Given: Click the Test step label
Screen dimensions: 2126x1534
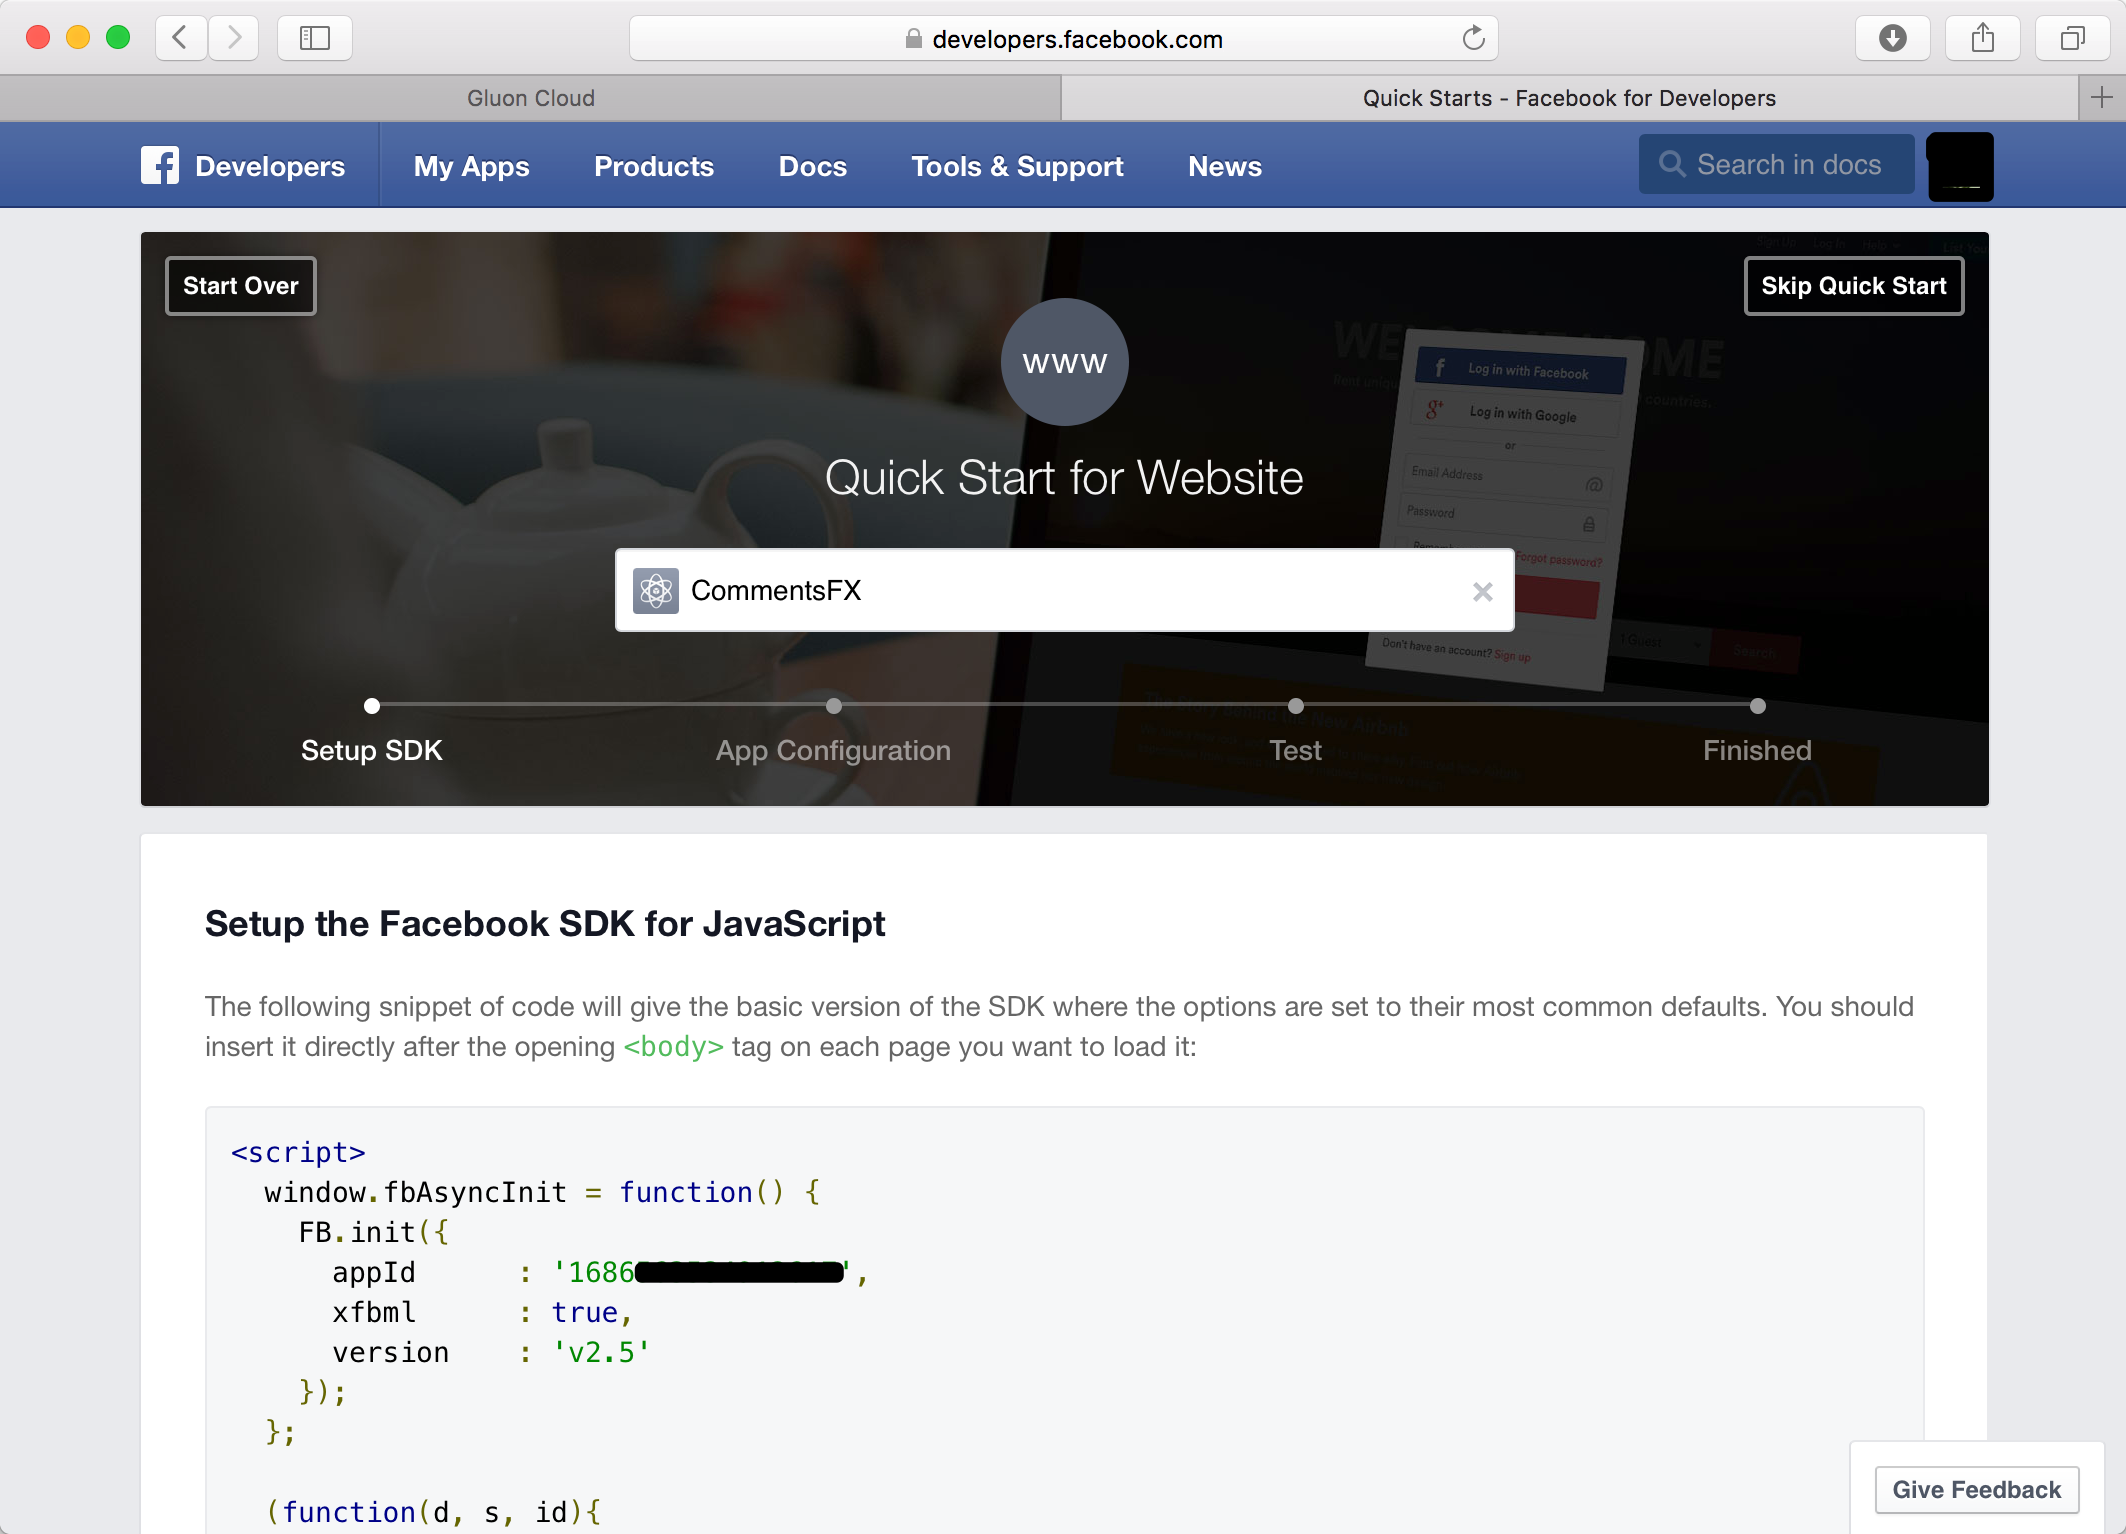Looking at the screenshot, I should 1296,750.
